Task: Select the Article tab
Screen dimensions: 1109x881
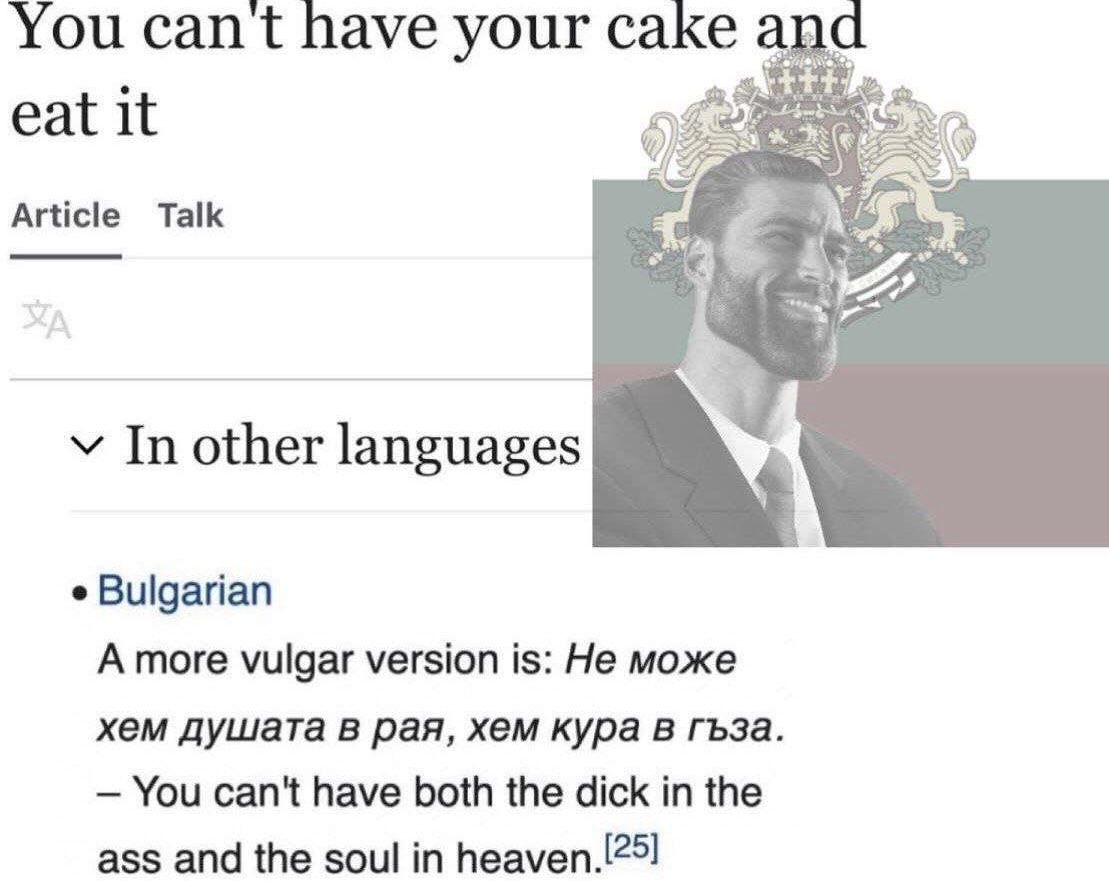Action: [x=65, y=216]
